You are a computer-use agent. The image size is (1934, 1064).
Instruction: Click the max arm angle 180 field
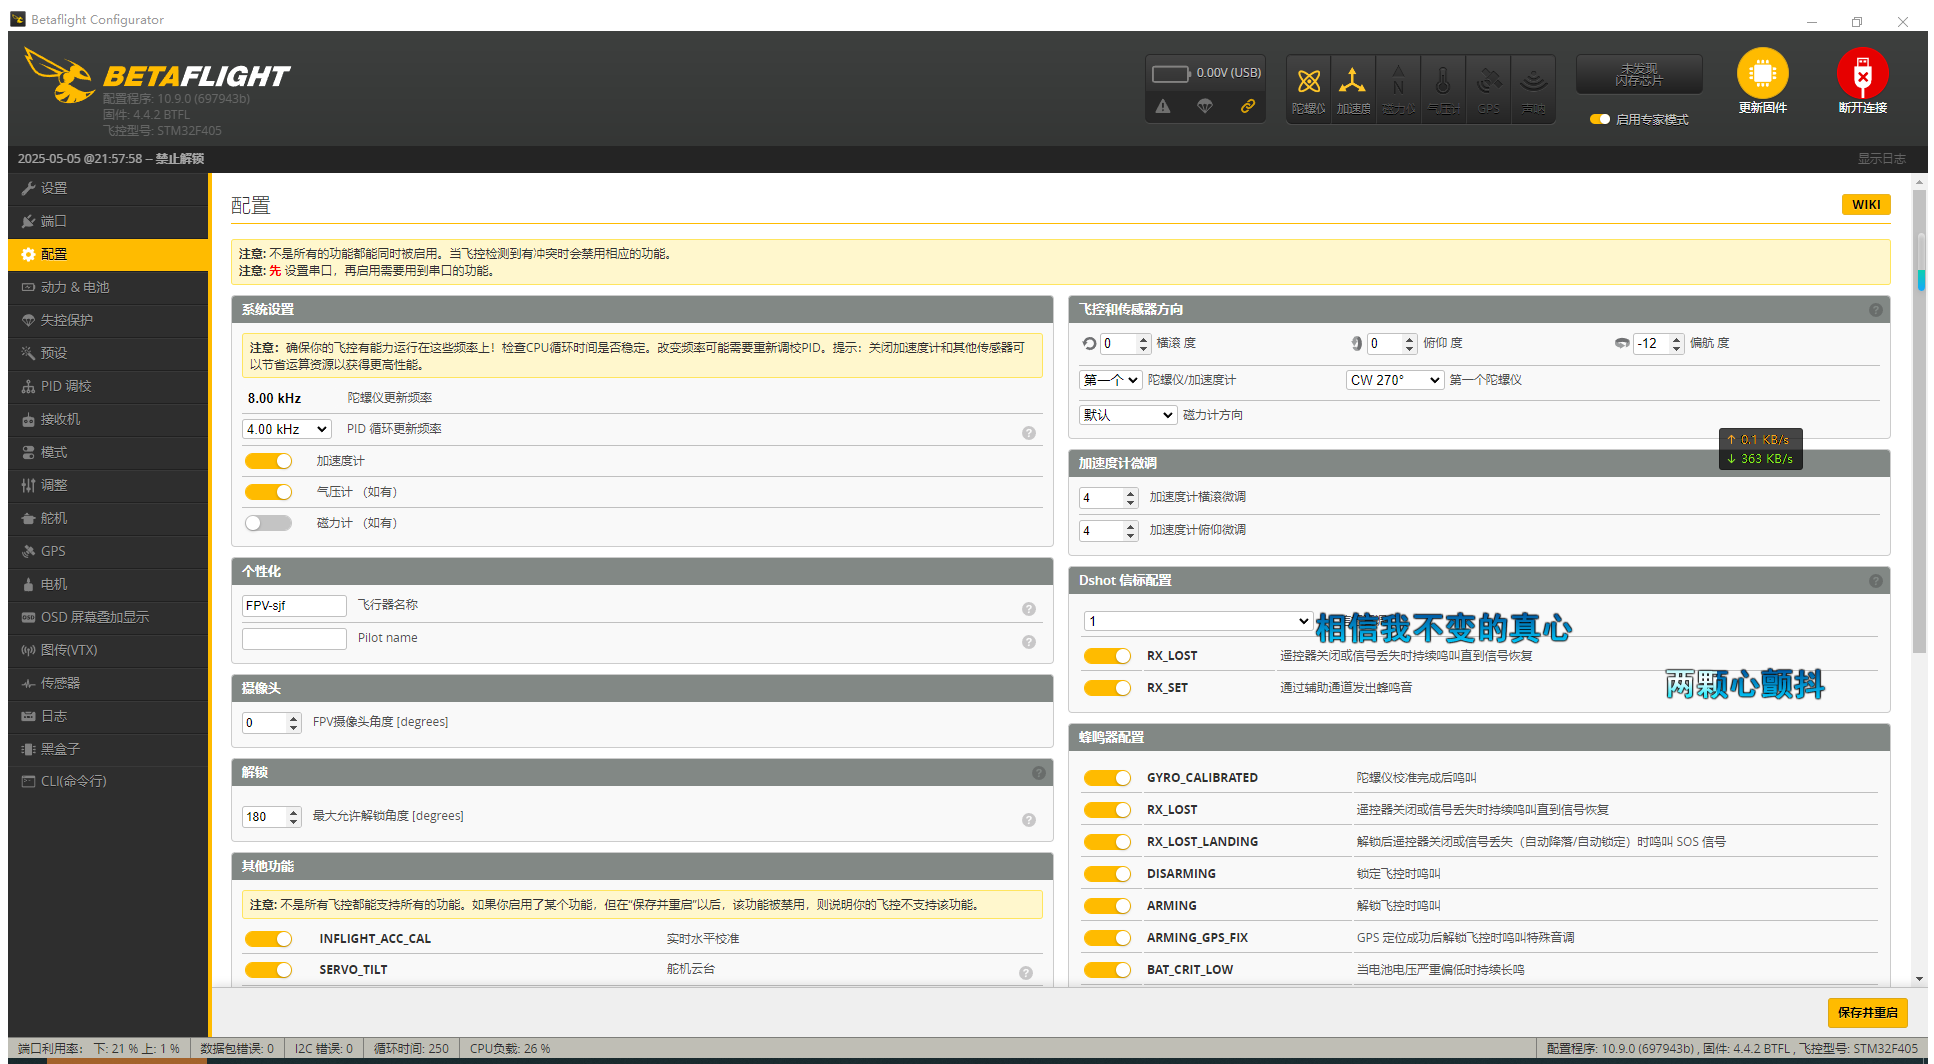pos(271,817)
